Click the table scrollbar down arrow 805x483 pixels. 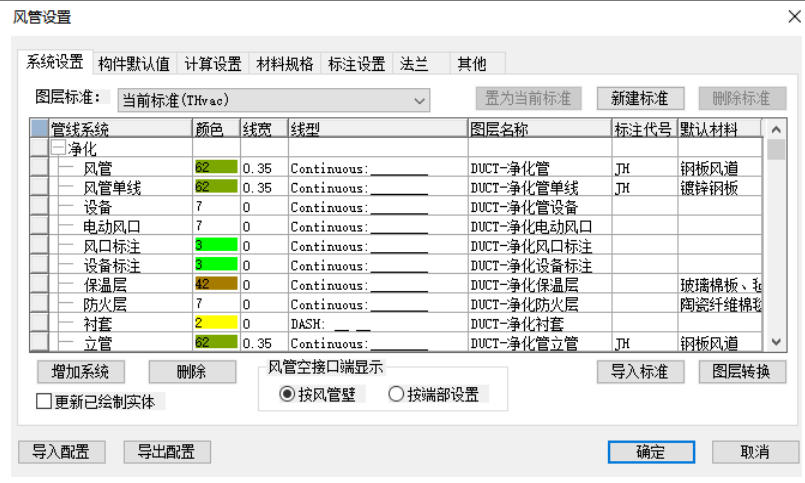click(776, 342)
